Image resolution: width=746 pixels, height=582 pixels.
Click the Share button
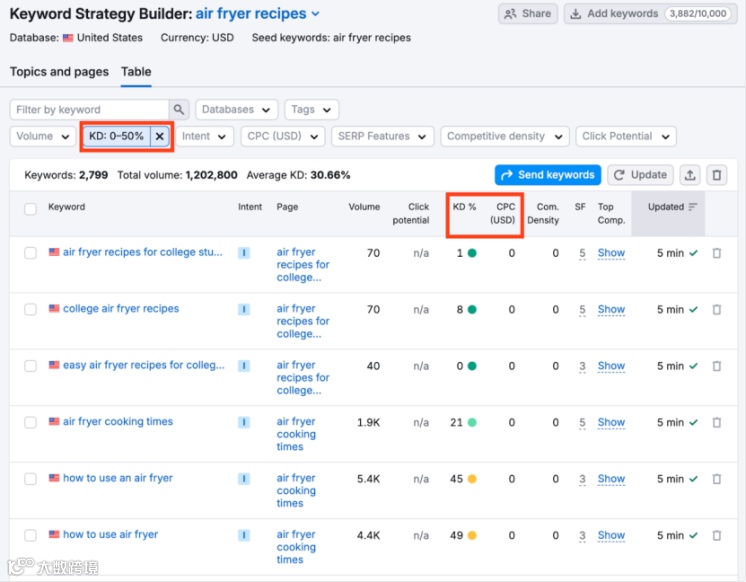tap(528, 14)
